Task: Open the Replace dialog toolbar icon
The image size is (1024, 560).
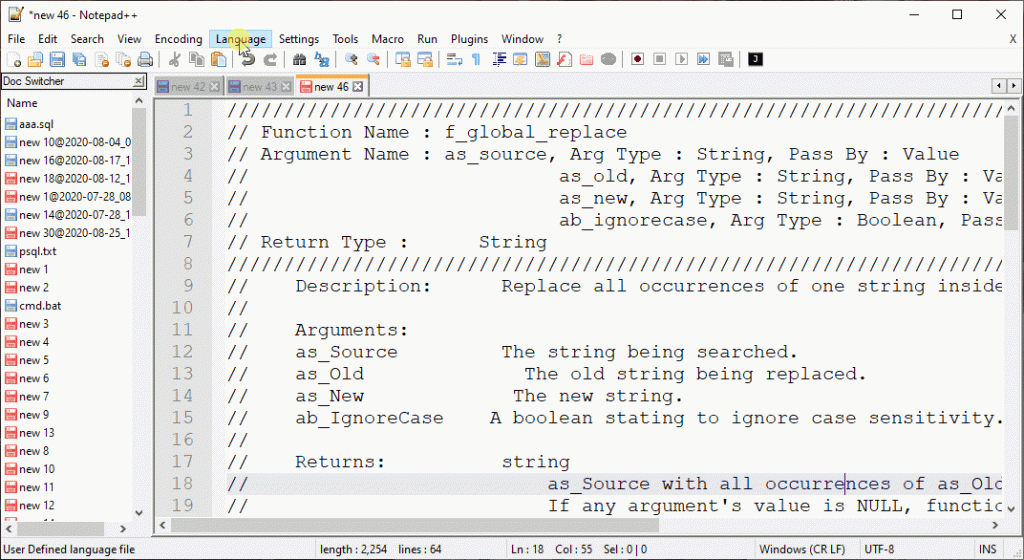Action: pos(321,59)
